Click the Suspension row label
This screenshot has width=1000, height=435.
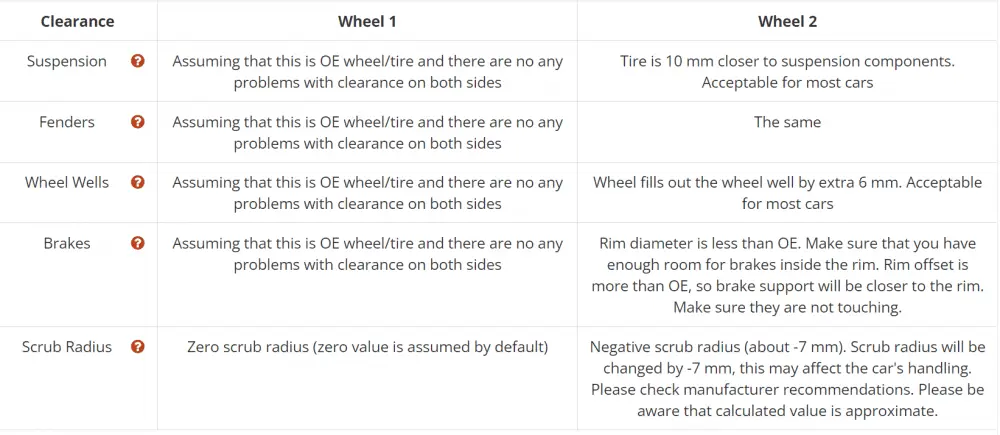[67, 61]
